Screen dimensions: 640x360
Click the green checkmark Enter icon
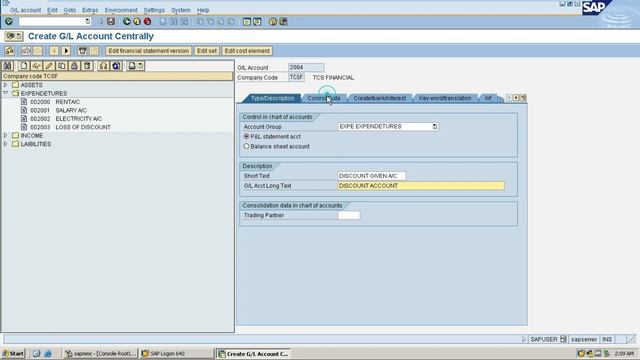pyautogui.click(x=9, y=21)
